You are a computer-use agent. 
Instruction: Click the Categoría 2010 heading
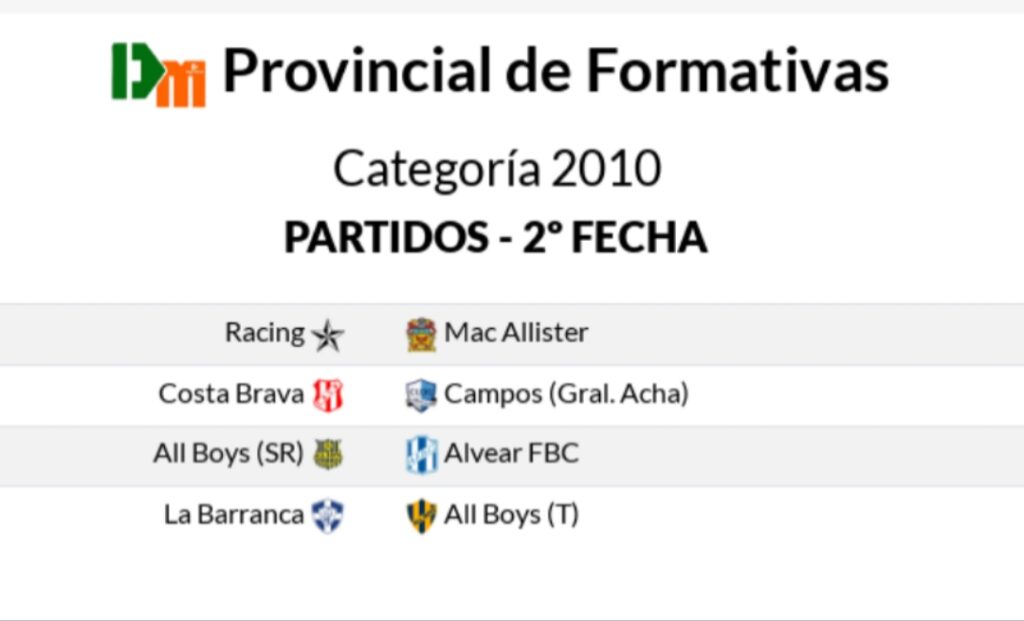coord(497,169)
